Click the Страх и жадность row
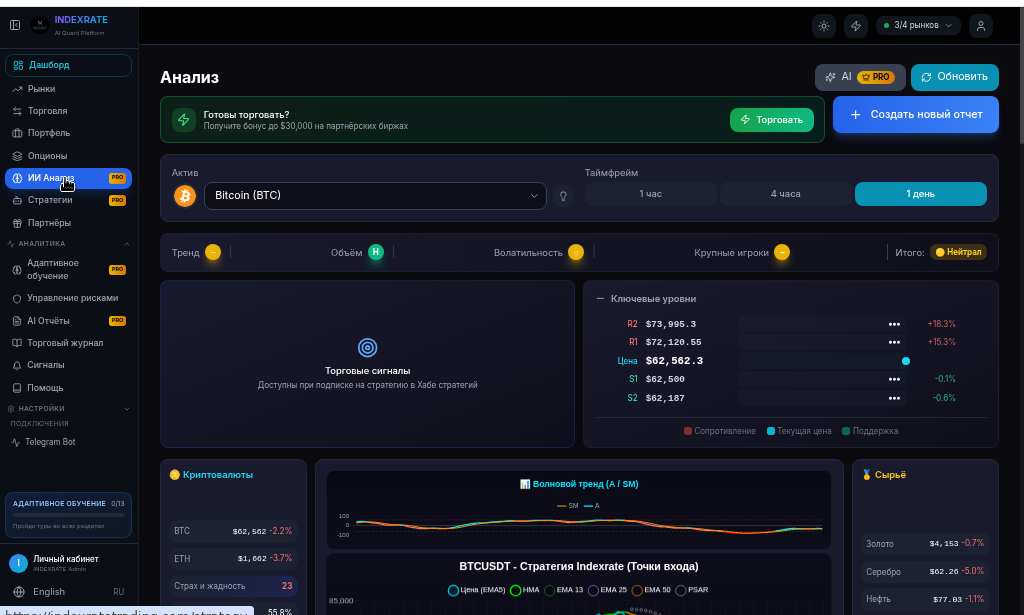Image resolution: width=1024 pixels, height=615 pixels. (x=233, y=586)
